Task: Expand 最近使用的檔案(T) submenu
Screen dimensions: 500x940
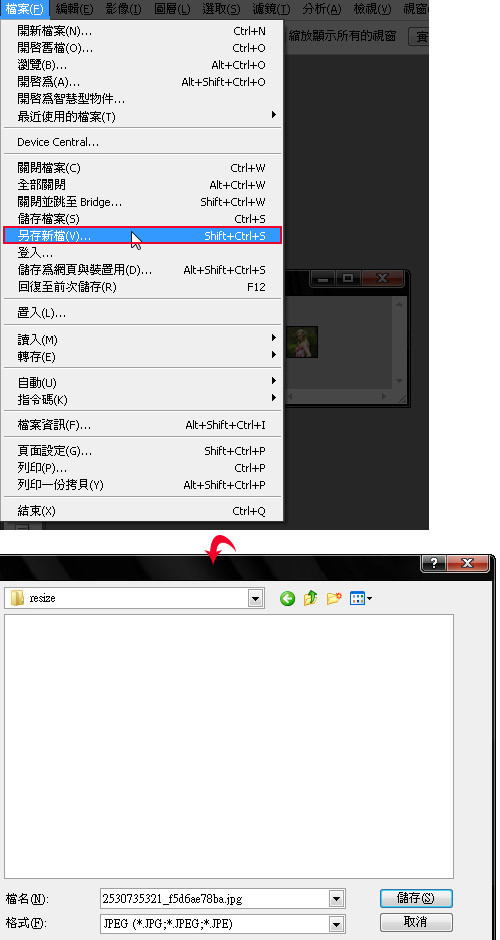Action: coord(142,116)
